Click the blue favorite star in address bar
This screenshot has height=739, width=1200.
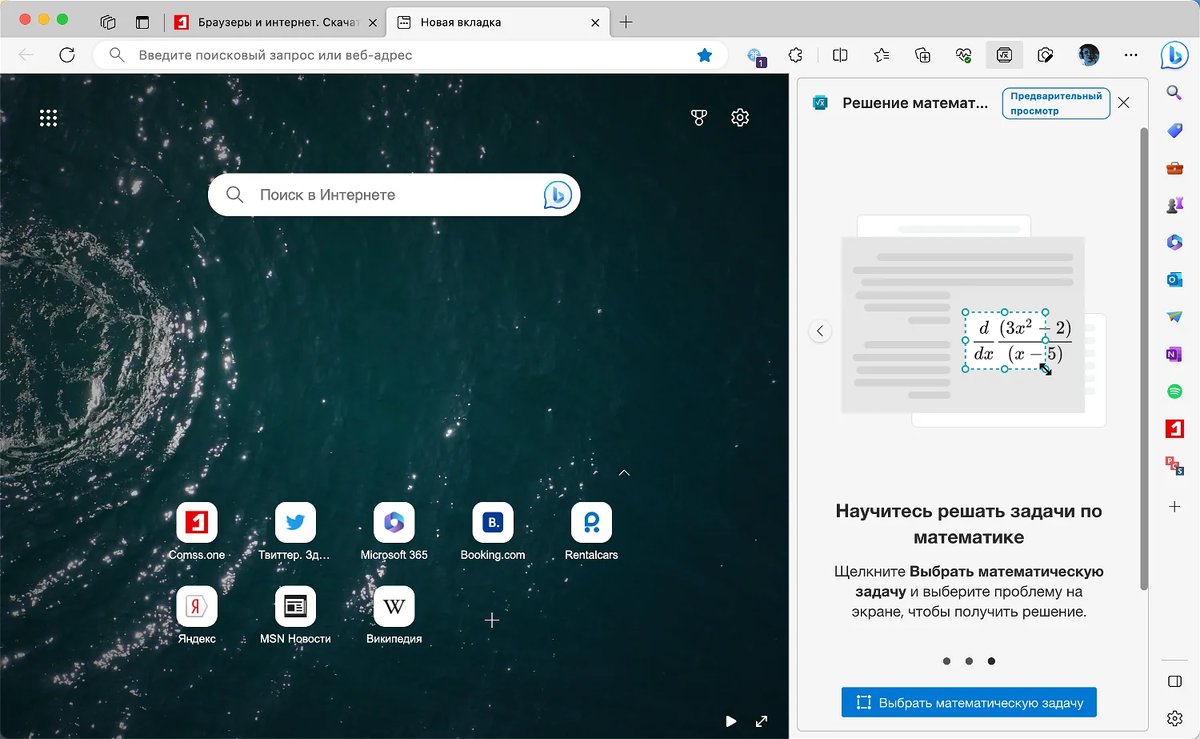pos(704,55)
